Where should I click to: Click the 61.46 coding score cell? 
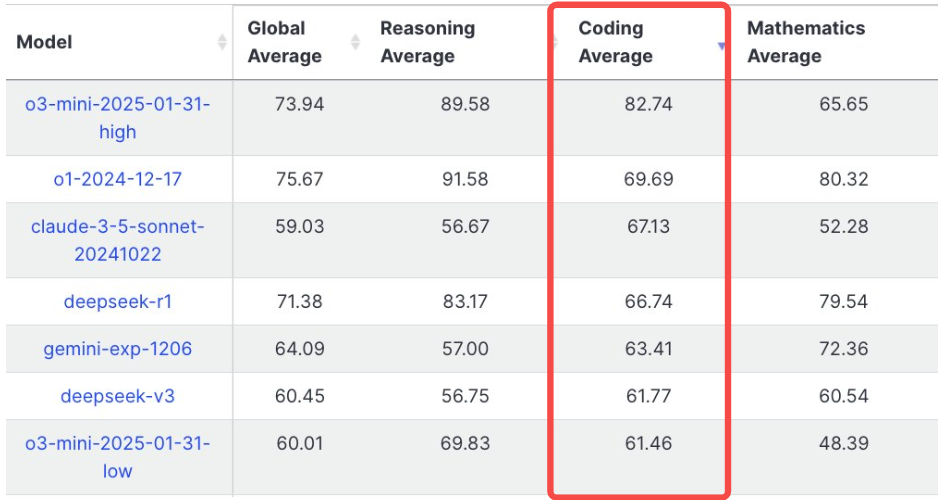648,443
